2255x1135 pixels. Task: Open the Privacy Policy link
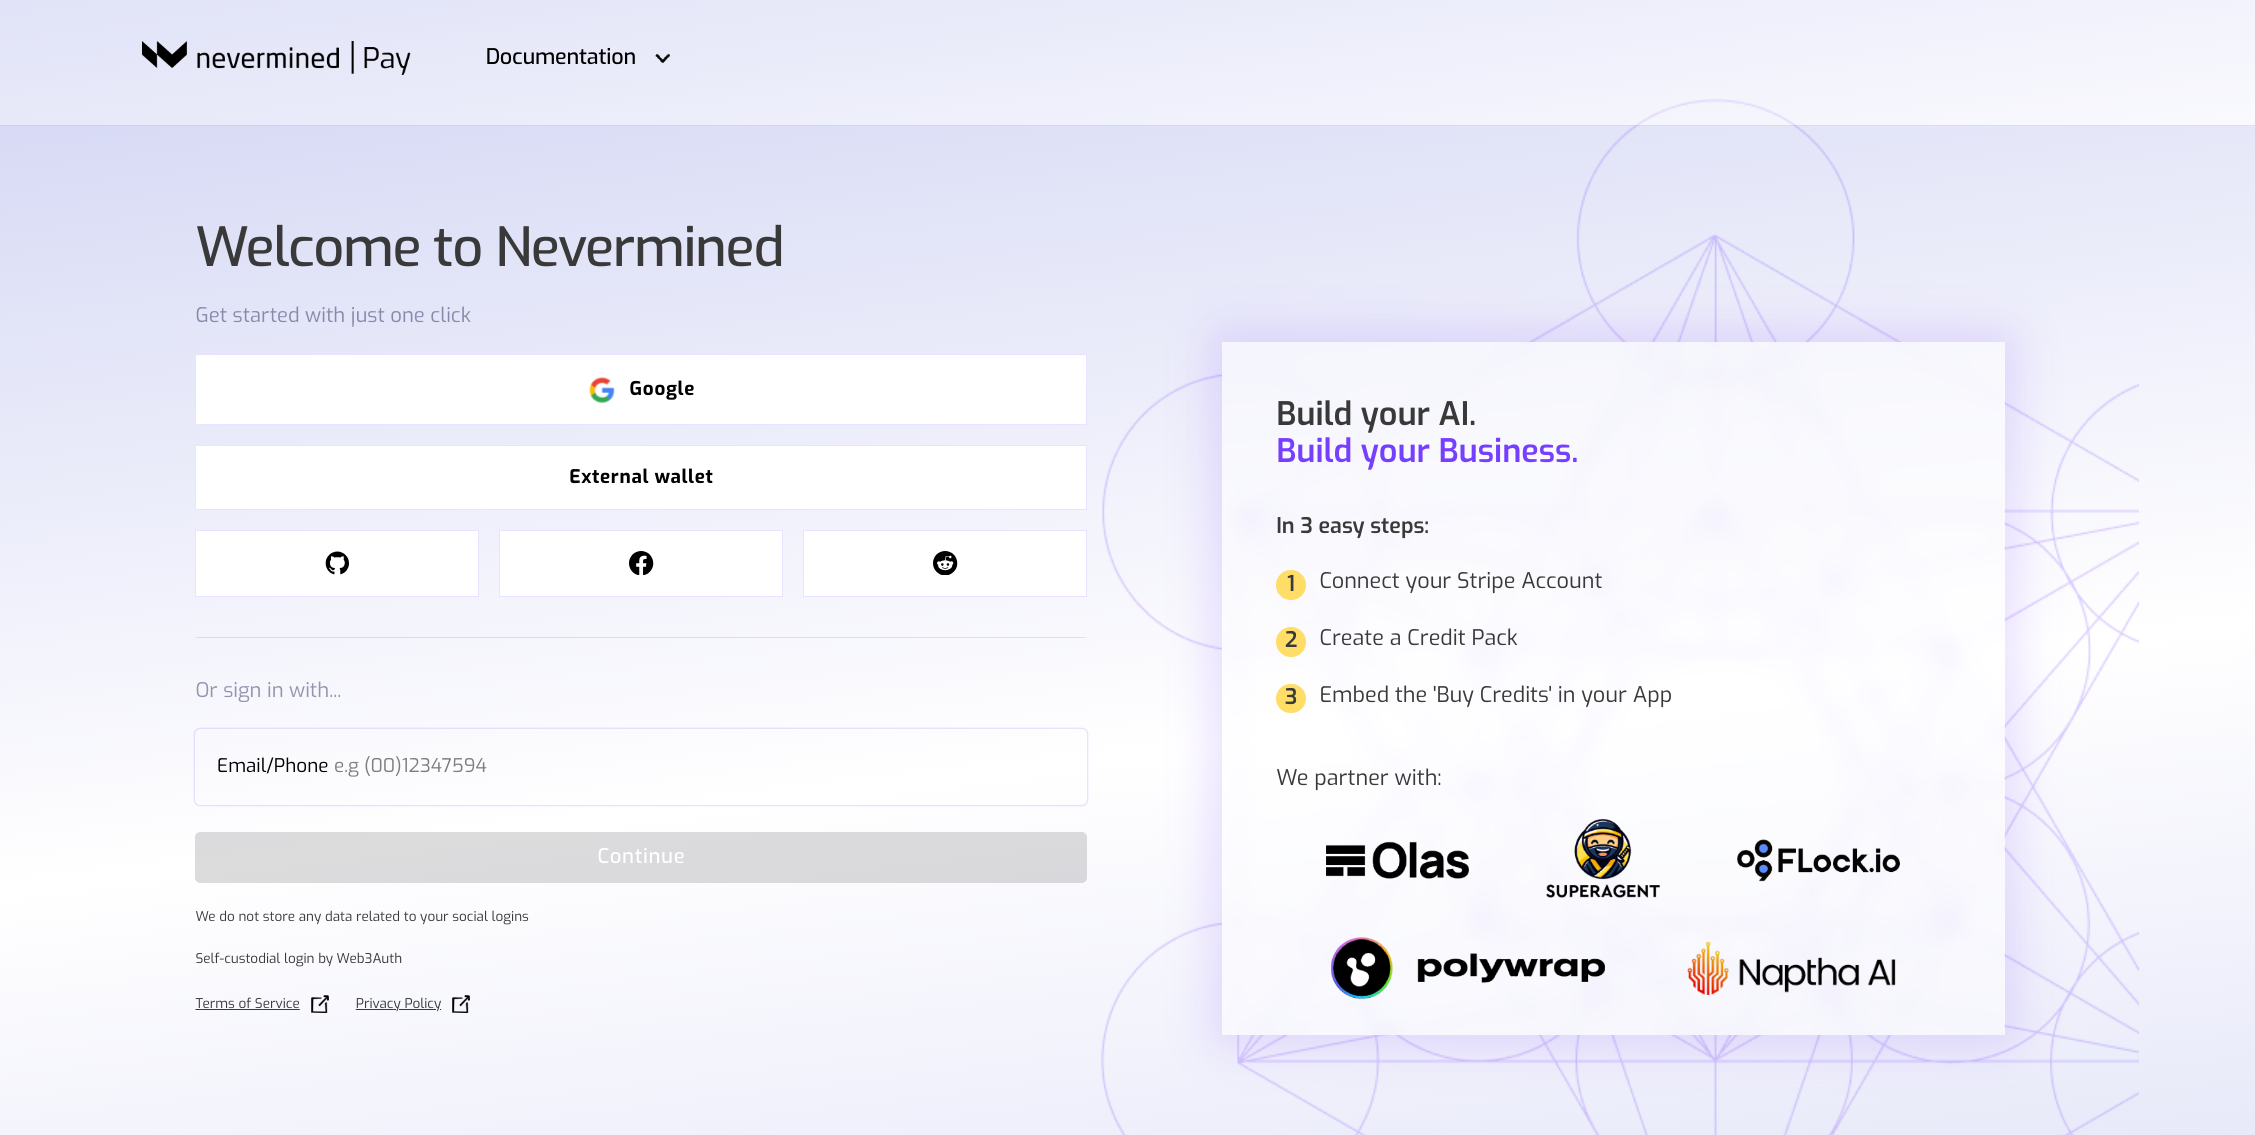point(398,1003)
